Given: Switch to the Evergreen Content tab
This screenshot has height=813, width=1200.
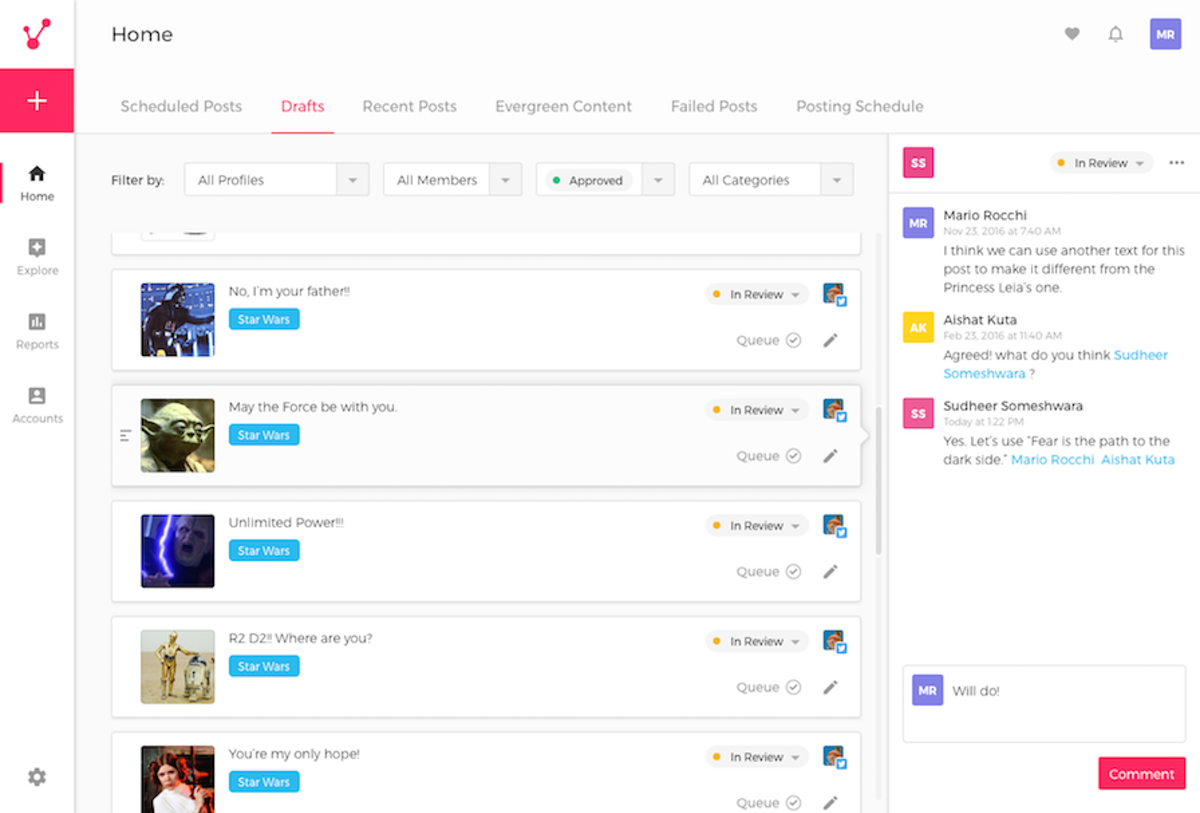Looking at the screenshot, I should (563, 106).
